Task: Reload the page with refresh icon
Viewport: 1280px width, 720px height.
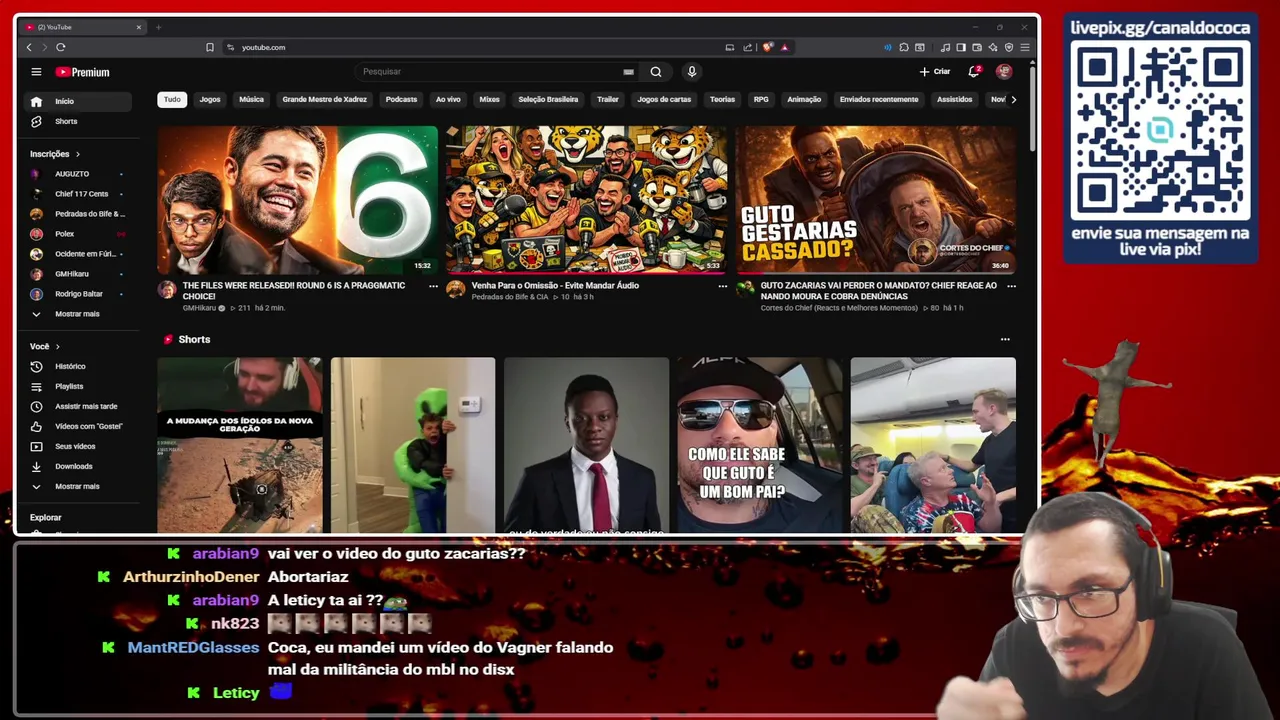Action: (61, 47)
